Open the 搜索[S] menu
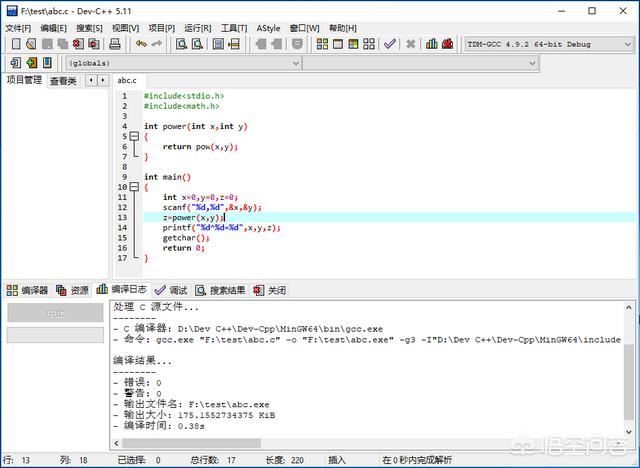This screenshot has width=640, height=468. (89, 28)
